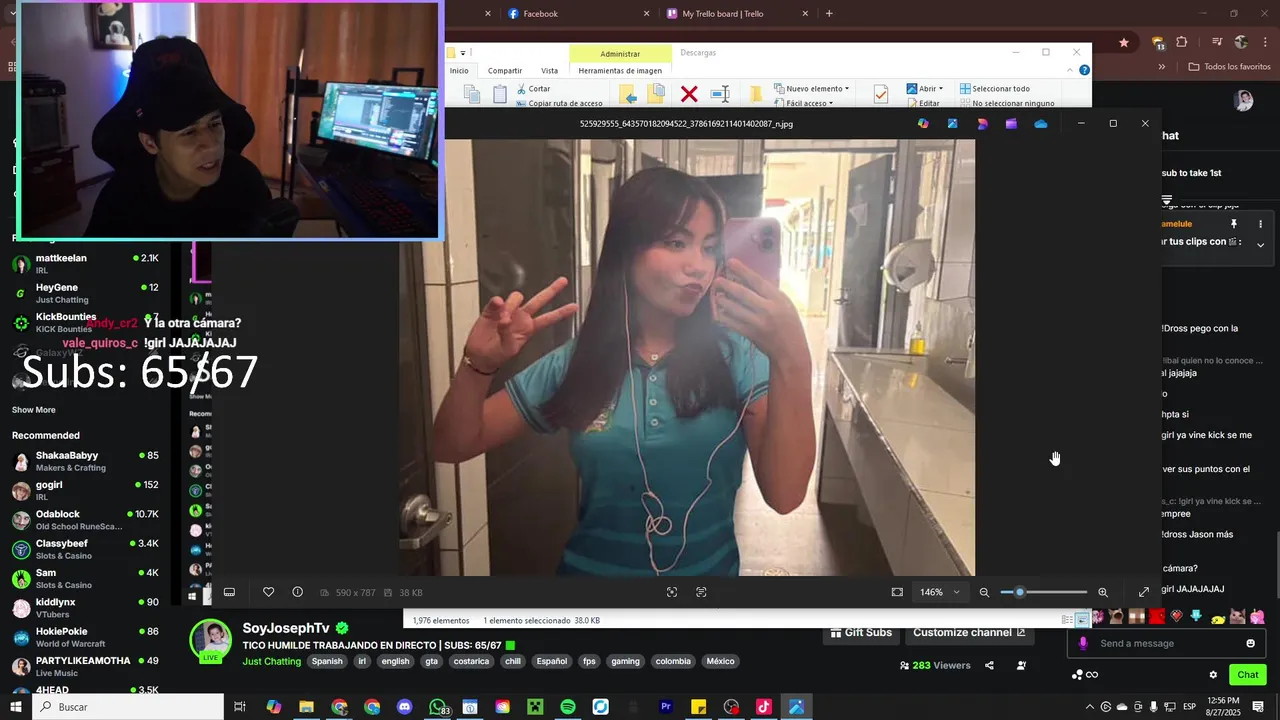Click the taskbar Buscar search box
Screen dimensions: 1280x720
tap(127, 707)
